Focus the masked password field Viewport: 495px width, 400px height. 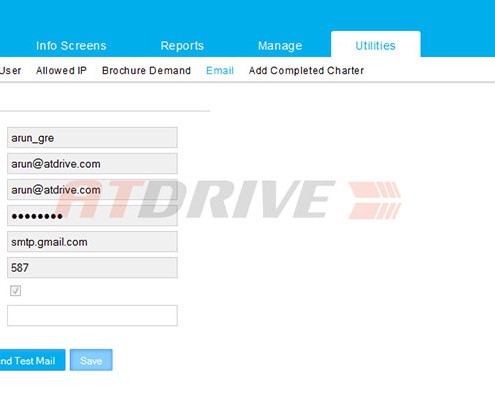coord(92,216)
